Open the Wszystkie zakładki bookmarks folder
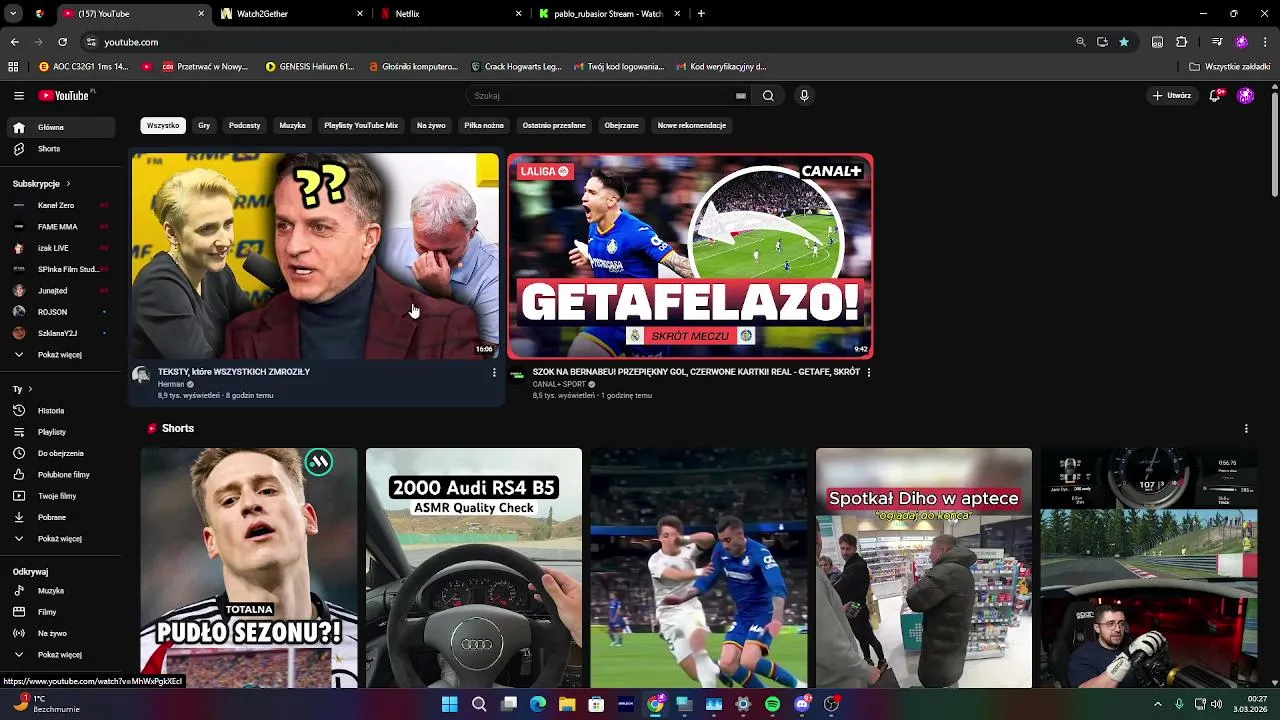 (x=1230, y=67)
